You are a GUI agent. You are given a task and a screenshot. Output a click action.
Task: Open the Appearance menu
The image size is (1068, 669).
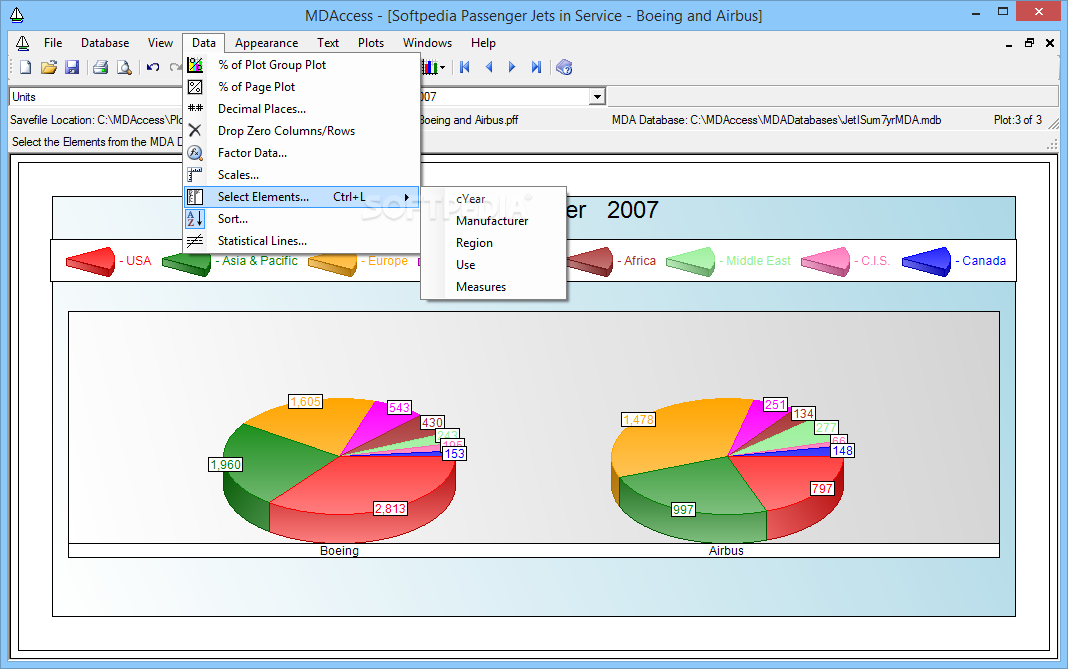[x=266, y=43]
